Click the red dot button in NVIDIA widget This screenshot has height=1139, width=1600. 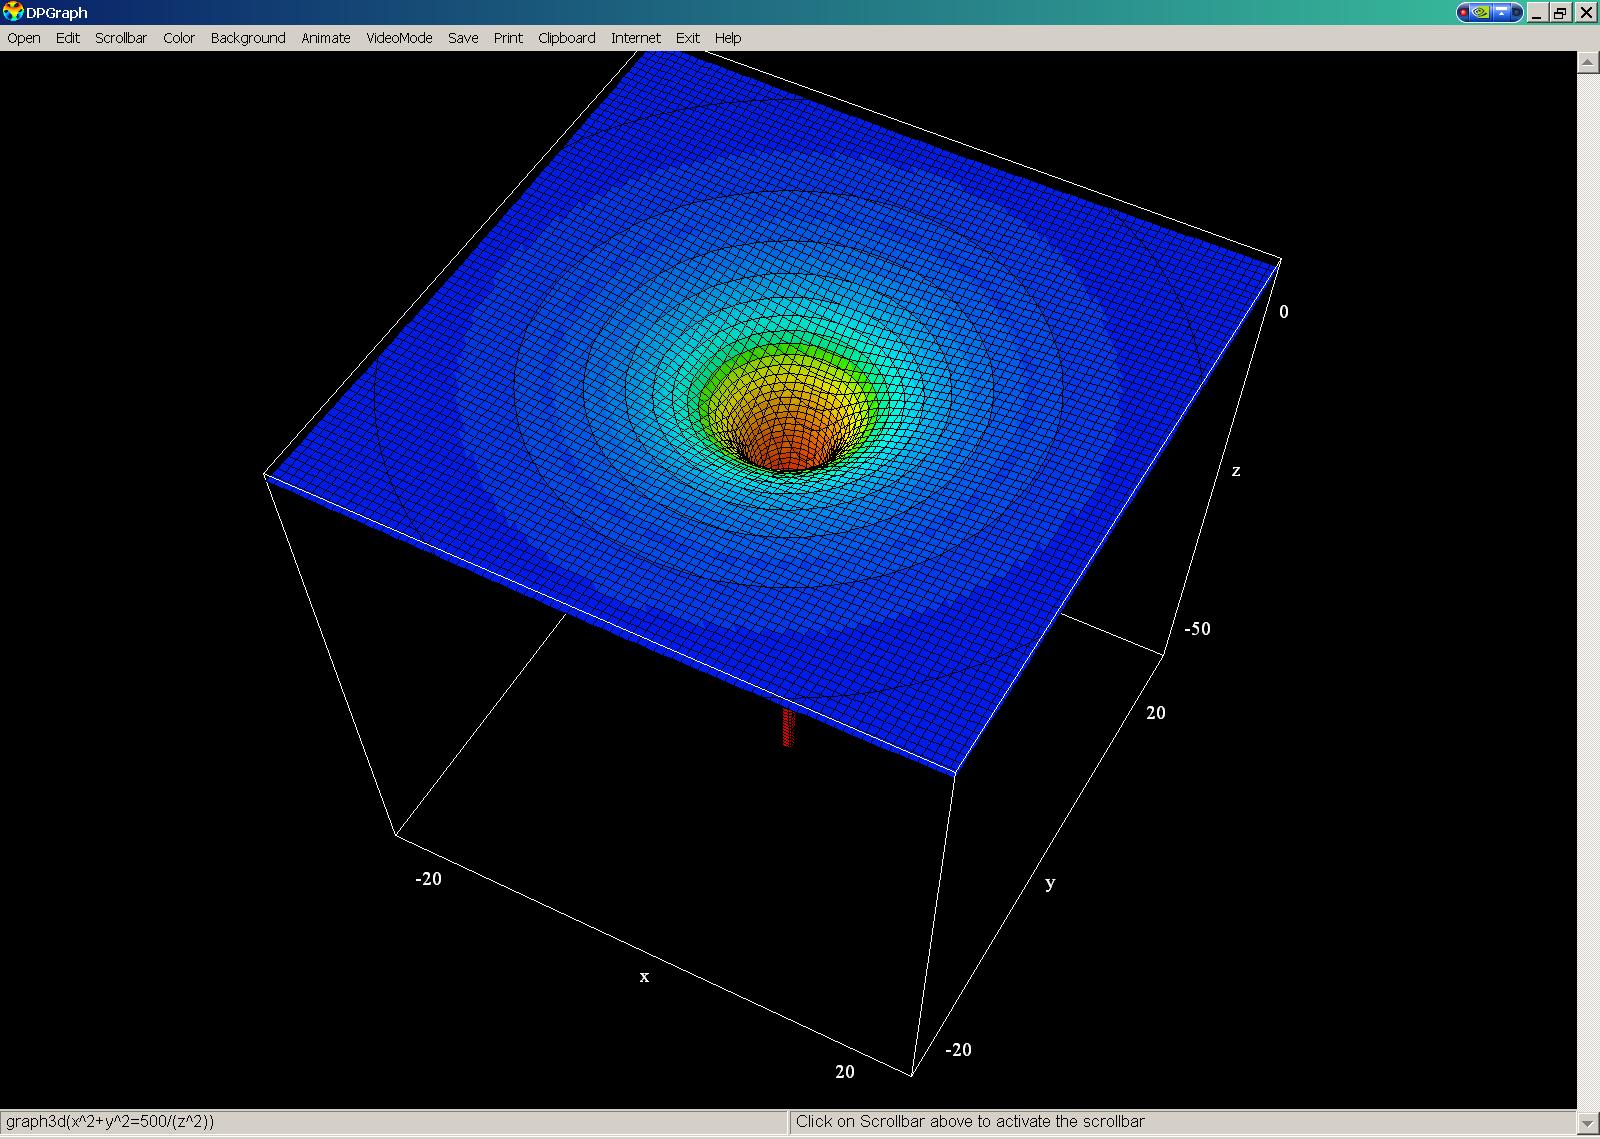point(1464,12)
